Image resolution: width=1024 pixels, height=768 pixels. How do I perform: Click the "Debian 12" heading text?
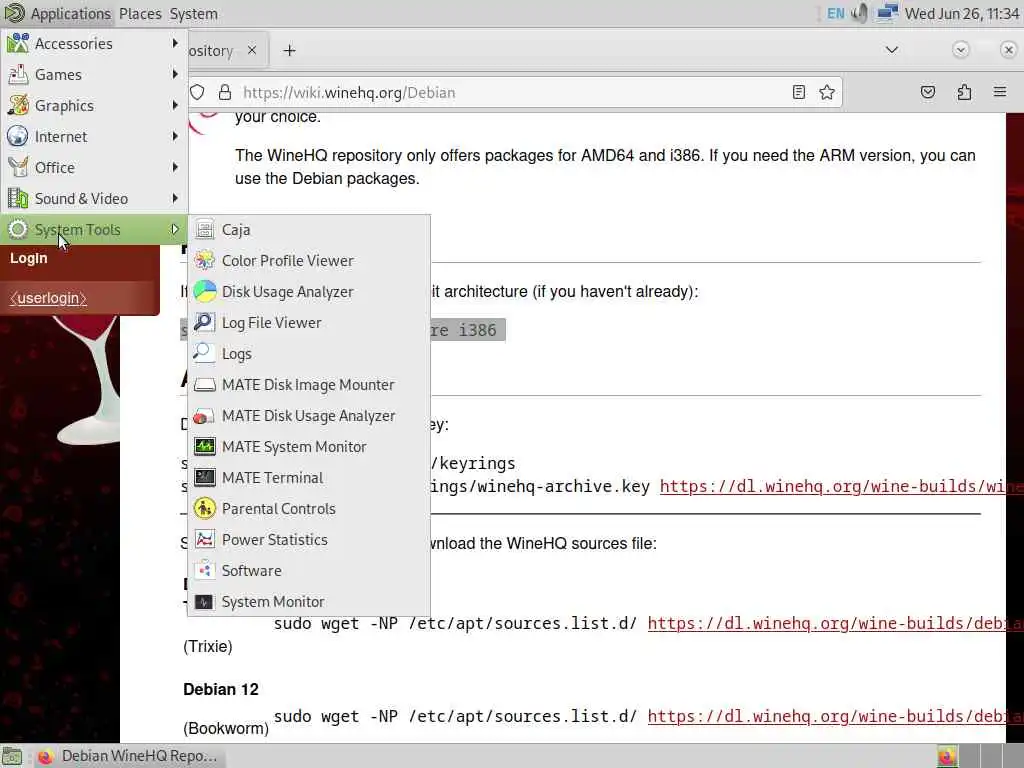[221, 690]
